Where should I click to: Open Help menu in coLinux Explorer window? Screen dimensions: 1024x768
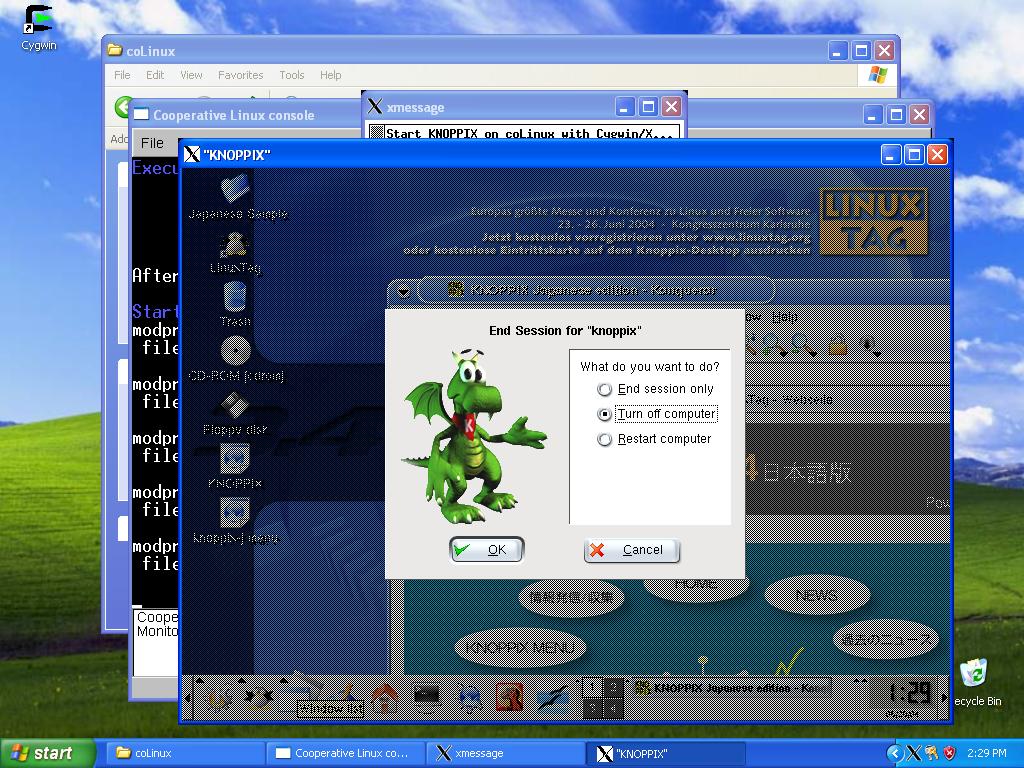330,75
